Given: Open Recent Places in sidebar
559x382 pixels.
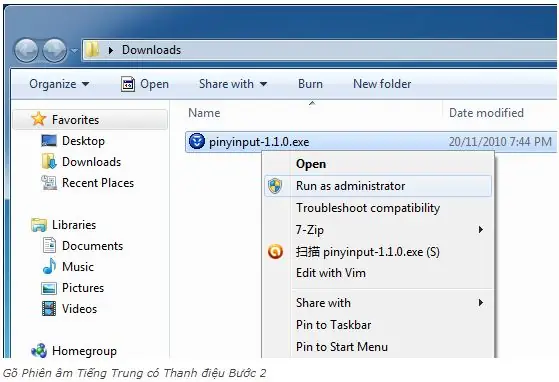Looking at the screenshot, I should click(x=98, y=183).
